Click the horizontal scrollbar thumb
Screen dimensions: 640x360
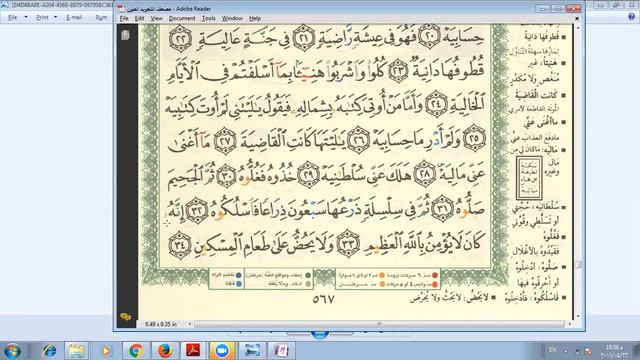point(380,324)
